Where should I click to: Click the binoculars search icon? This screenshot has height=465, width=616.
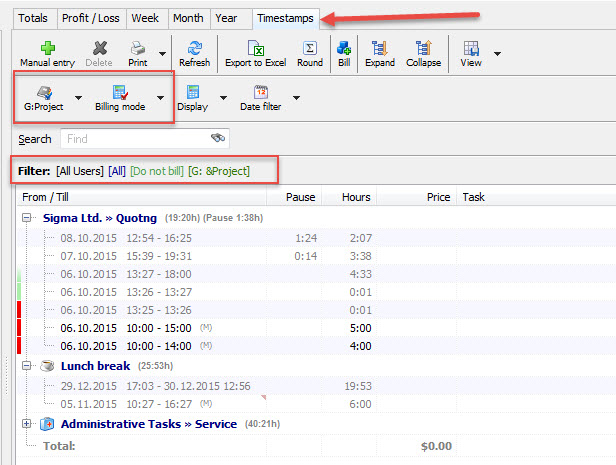point(218,139)
